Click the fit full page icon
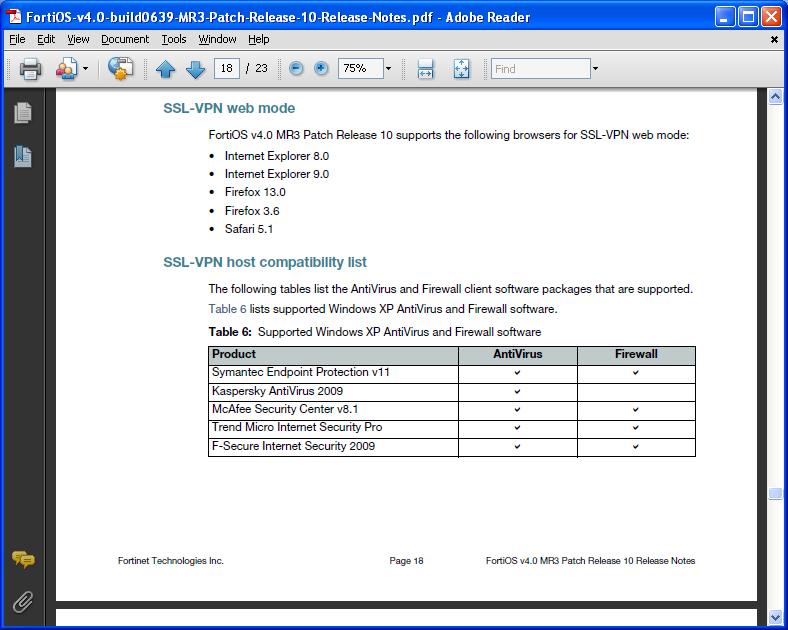This screenshot has height=630, width=788. click(461, 69)
